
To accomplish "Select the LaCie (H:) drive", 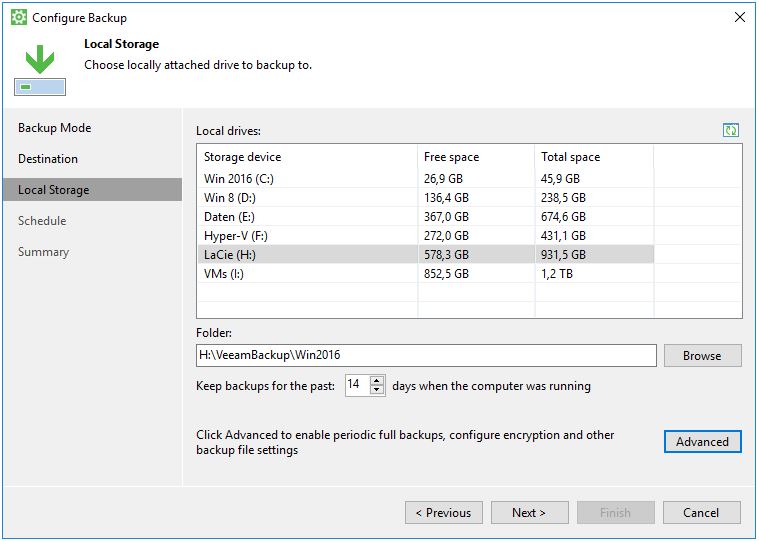I will coord(425,255).
